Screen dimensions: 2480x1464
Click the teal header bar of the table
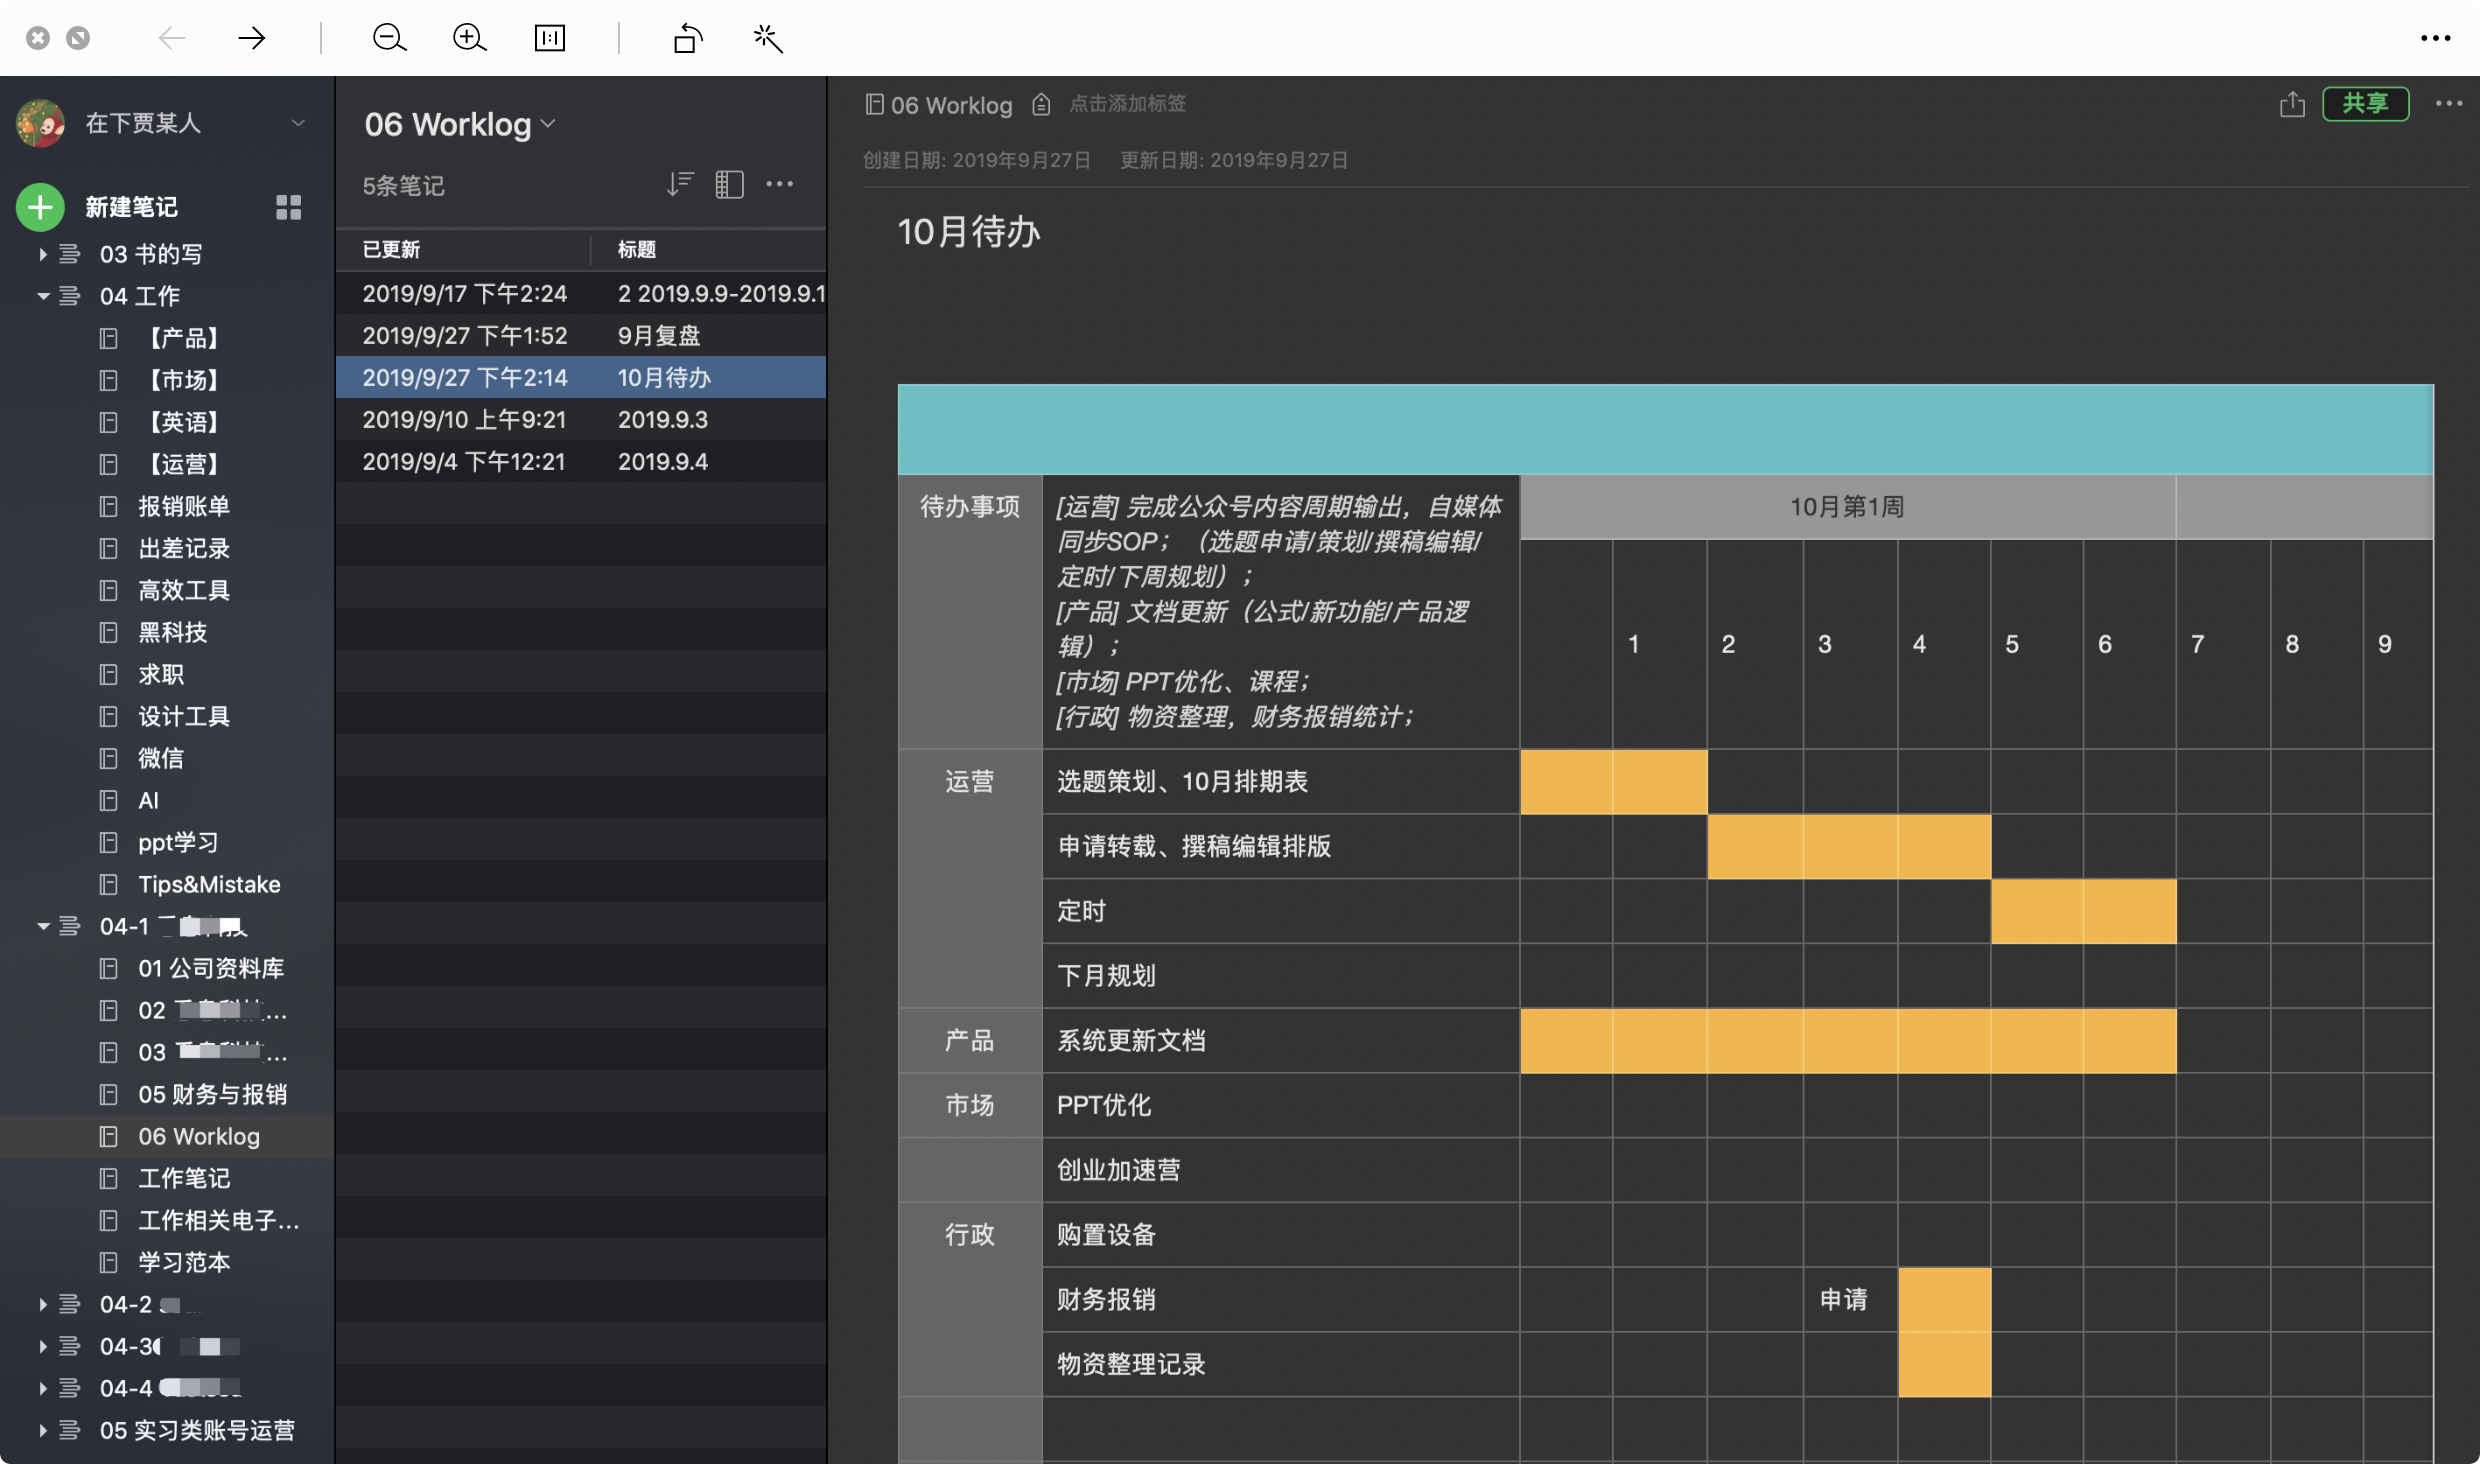click(1665, 429)
